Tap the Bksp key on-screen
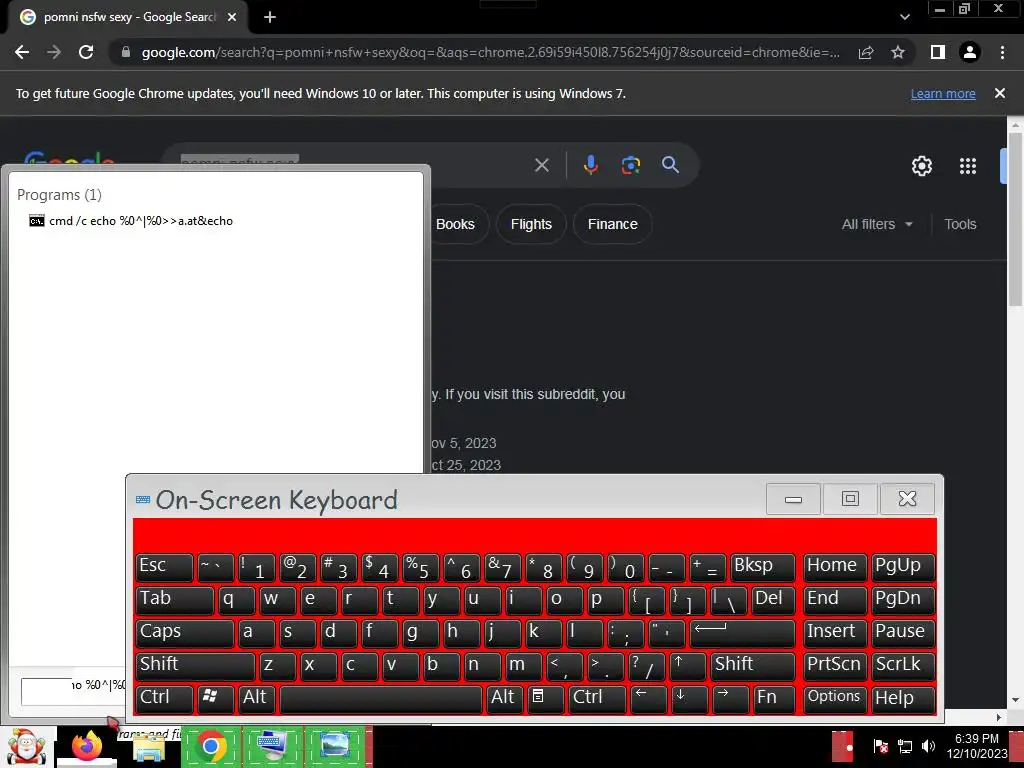The height and width of the screenshot is (768, 1024). pos(763,566)
